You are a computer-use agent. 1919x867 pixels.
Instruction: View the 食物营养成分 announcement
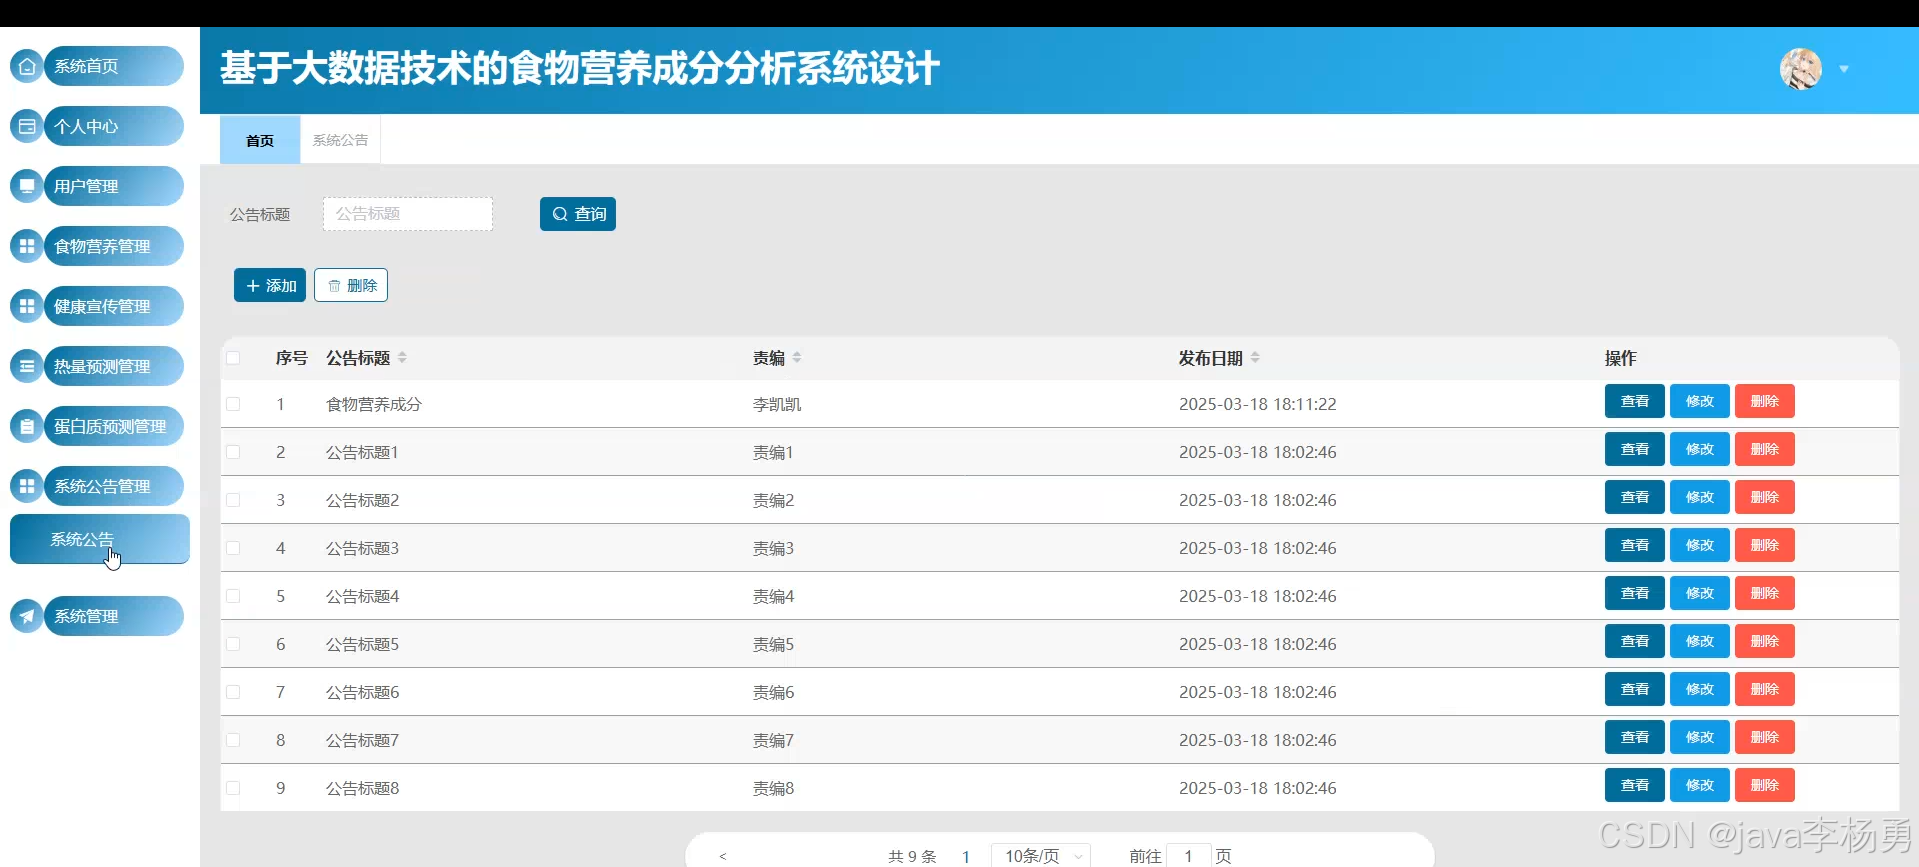1635,401
